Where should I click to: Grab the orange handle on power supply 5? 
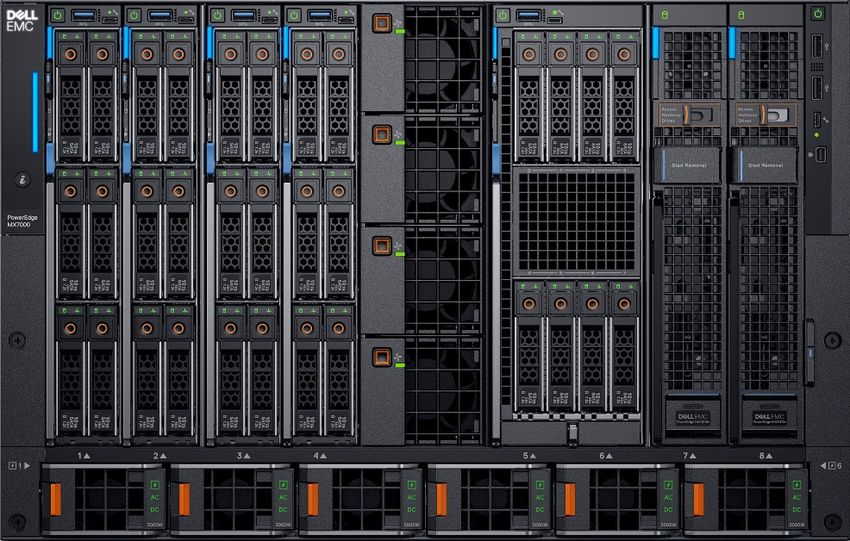click(570, 499)
